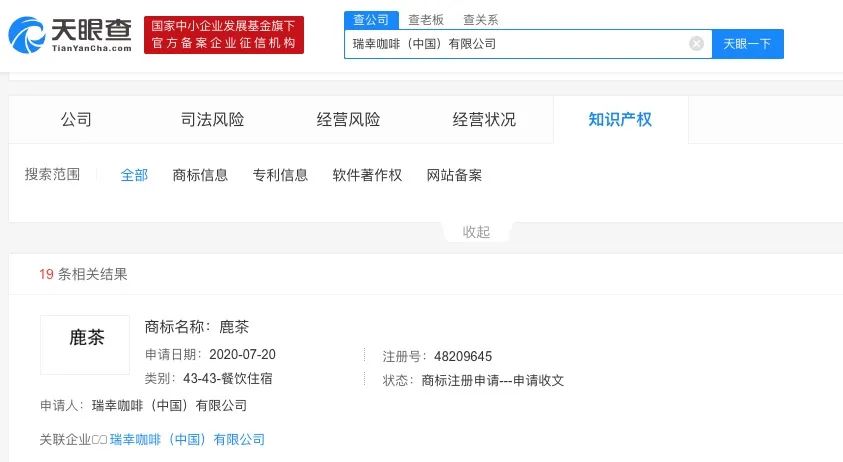The width and height of the screenshot is (843, 462).
Task: Click the applicant 瑞幸咖啡（中国）有限公司 text
Action: (169, 406)
